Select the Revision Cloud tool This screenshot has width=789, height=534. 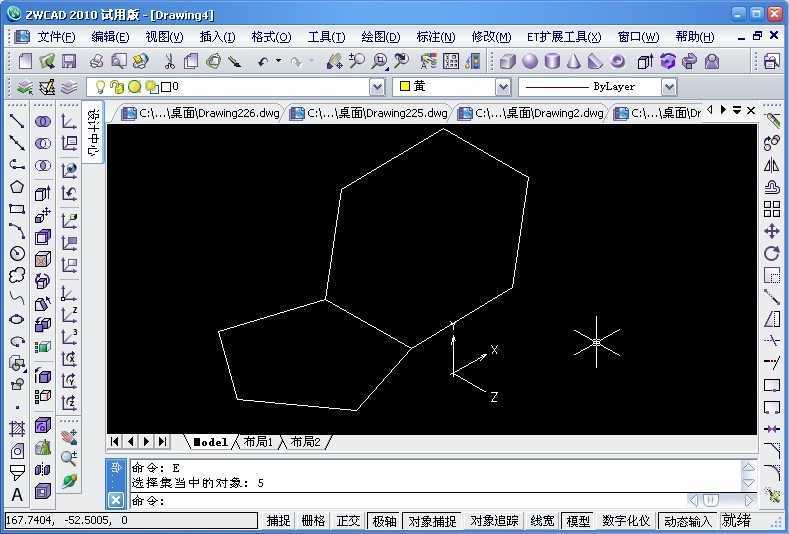17,275
